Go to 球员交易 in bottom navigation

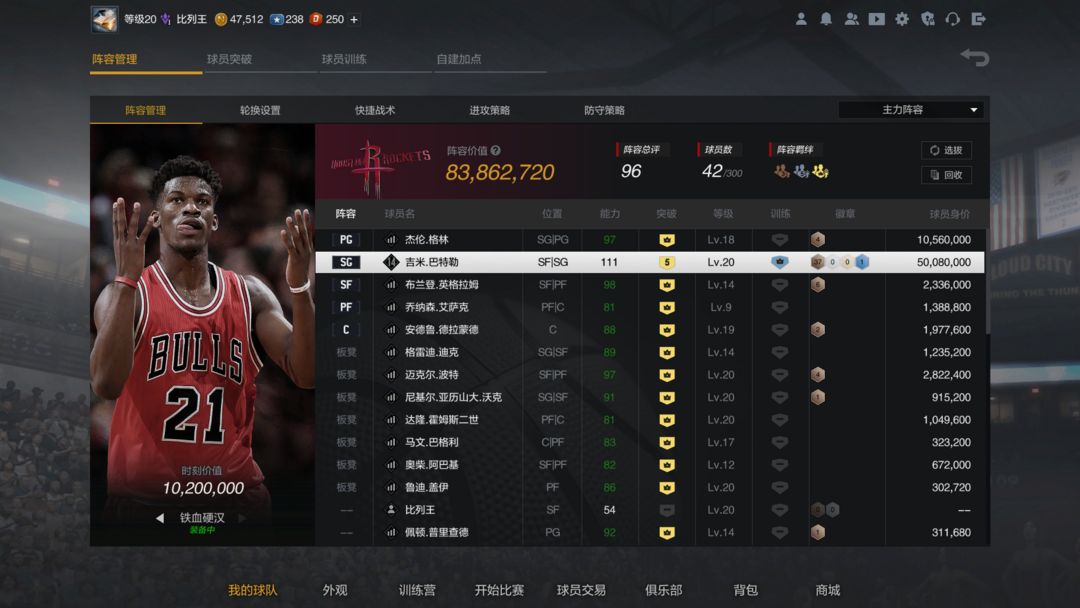point(581,590)
